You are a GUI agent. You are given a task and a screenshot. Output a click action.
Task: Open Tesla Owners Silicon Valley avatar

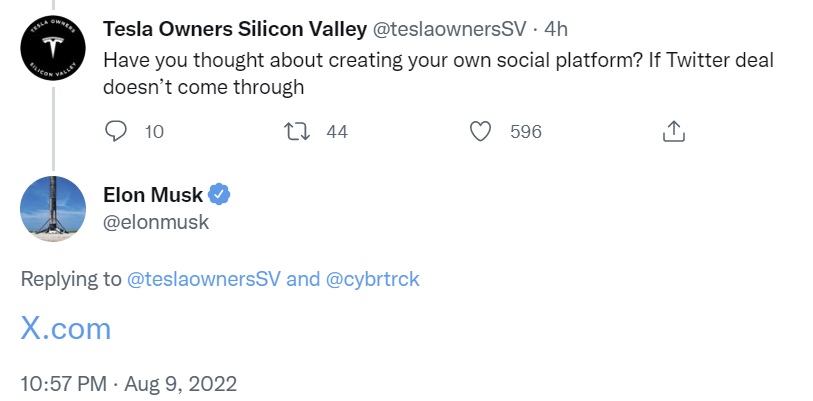tap(52, 52)
